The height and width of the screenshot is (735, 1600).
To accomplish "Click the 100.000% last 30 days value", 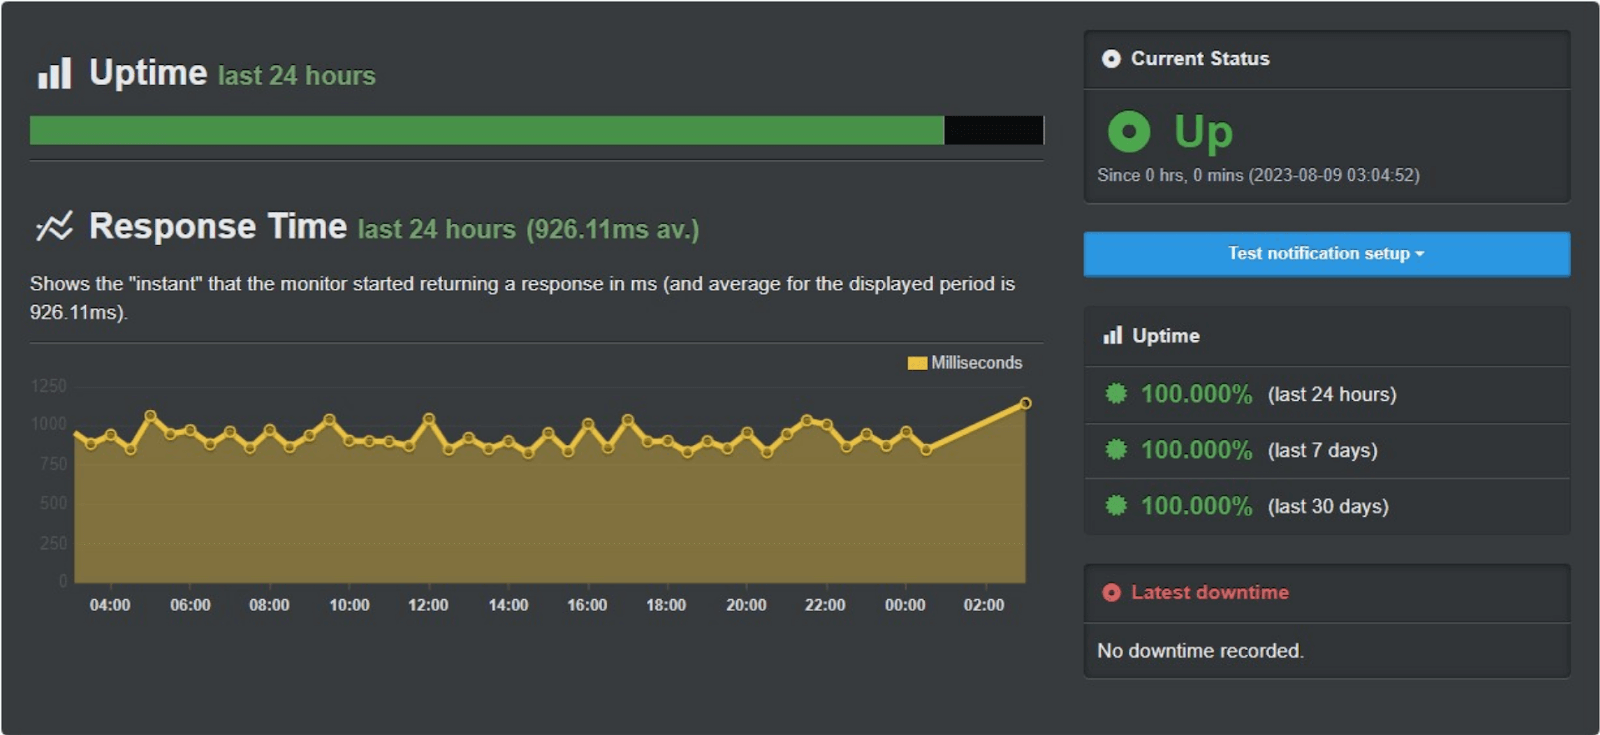I will 1197,506.
